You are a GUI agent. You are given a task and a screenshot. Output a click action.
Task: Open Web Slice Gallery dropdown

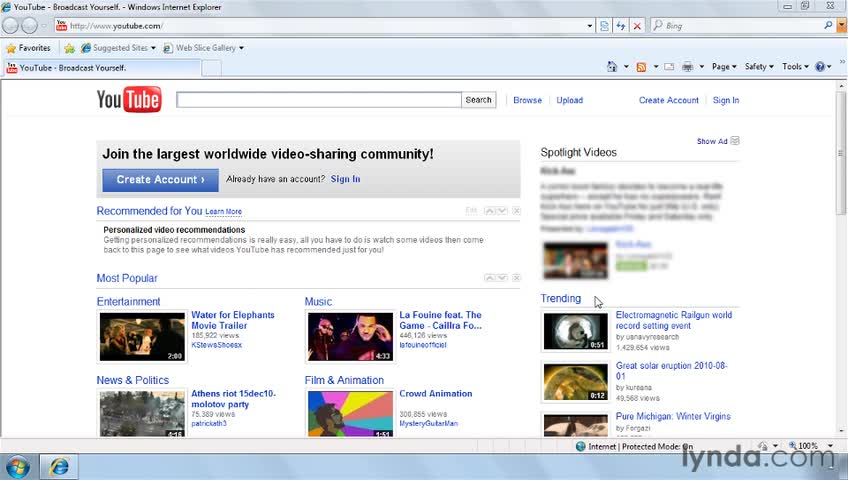pyautogui.click(x=241, y=48)
